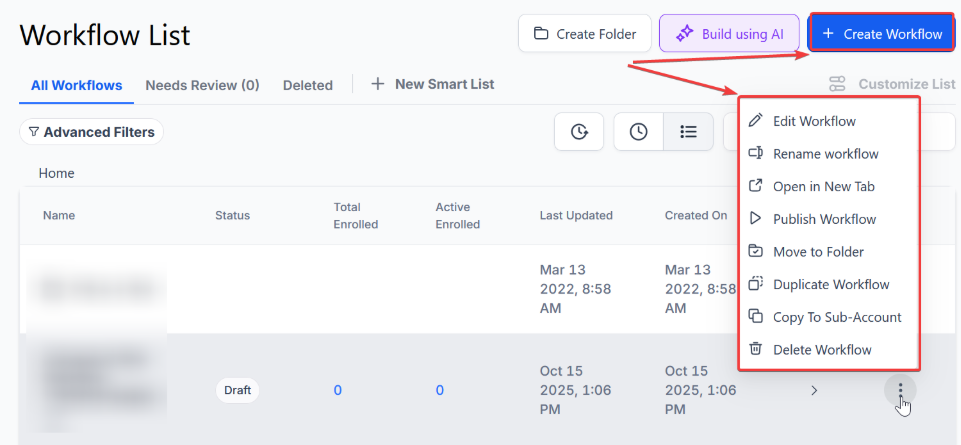This screenshot has height=445, width=961.
Task: Click Copy To Sub-Account option
Action: coord(837,317)
